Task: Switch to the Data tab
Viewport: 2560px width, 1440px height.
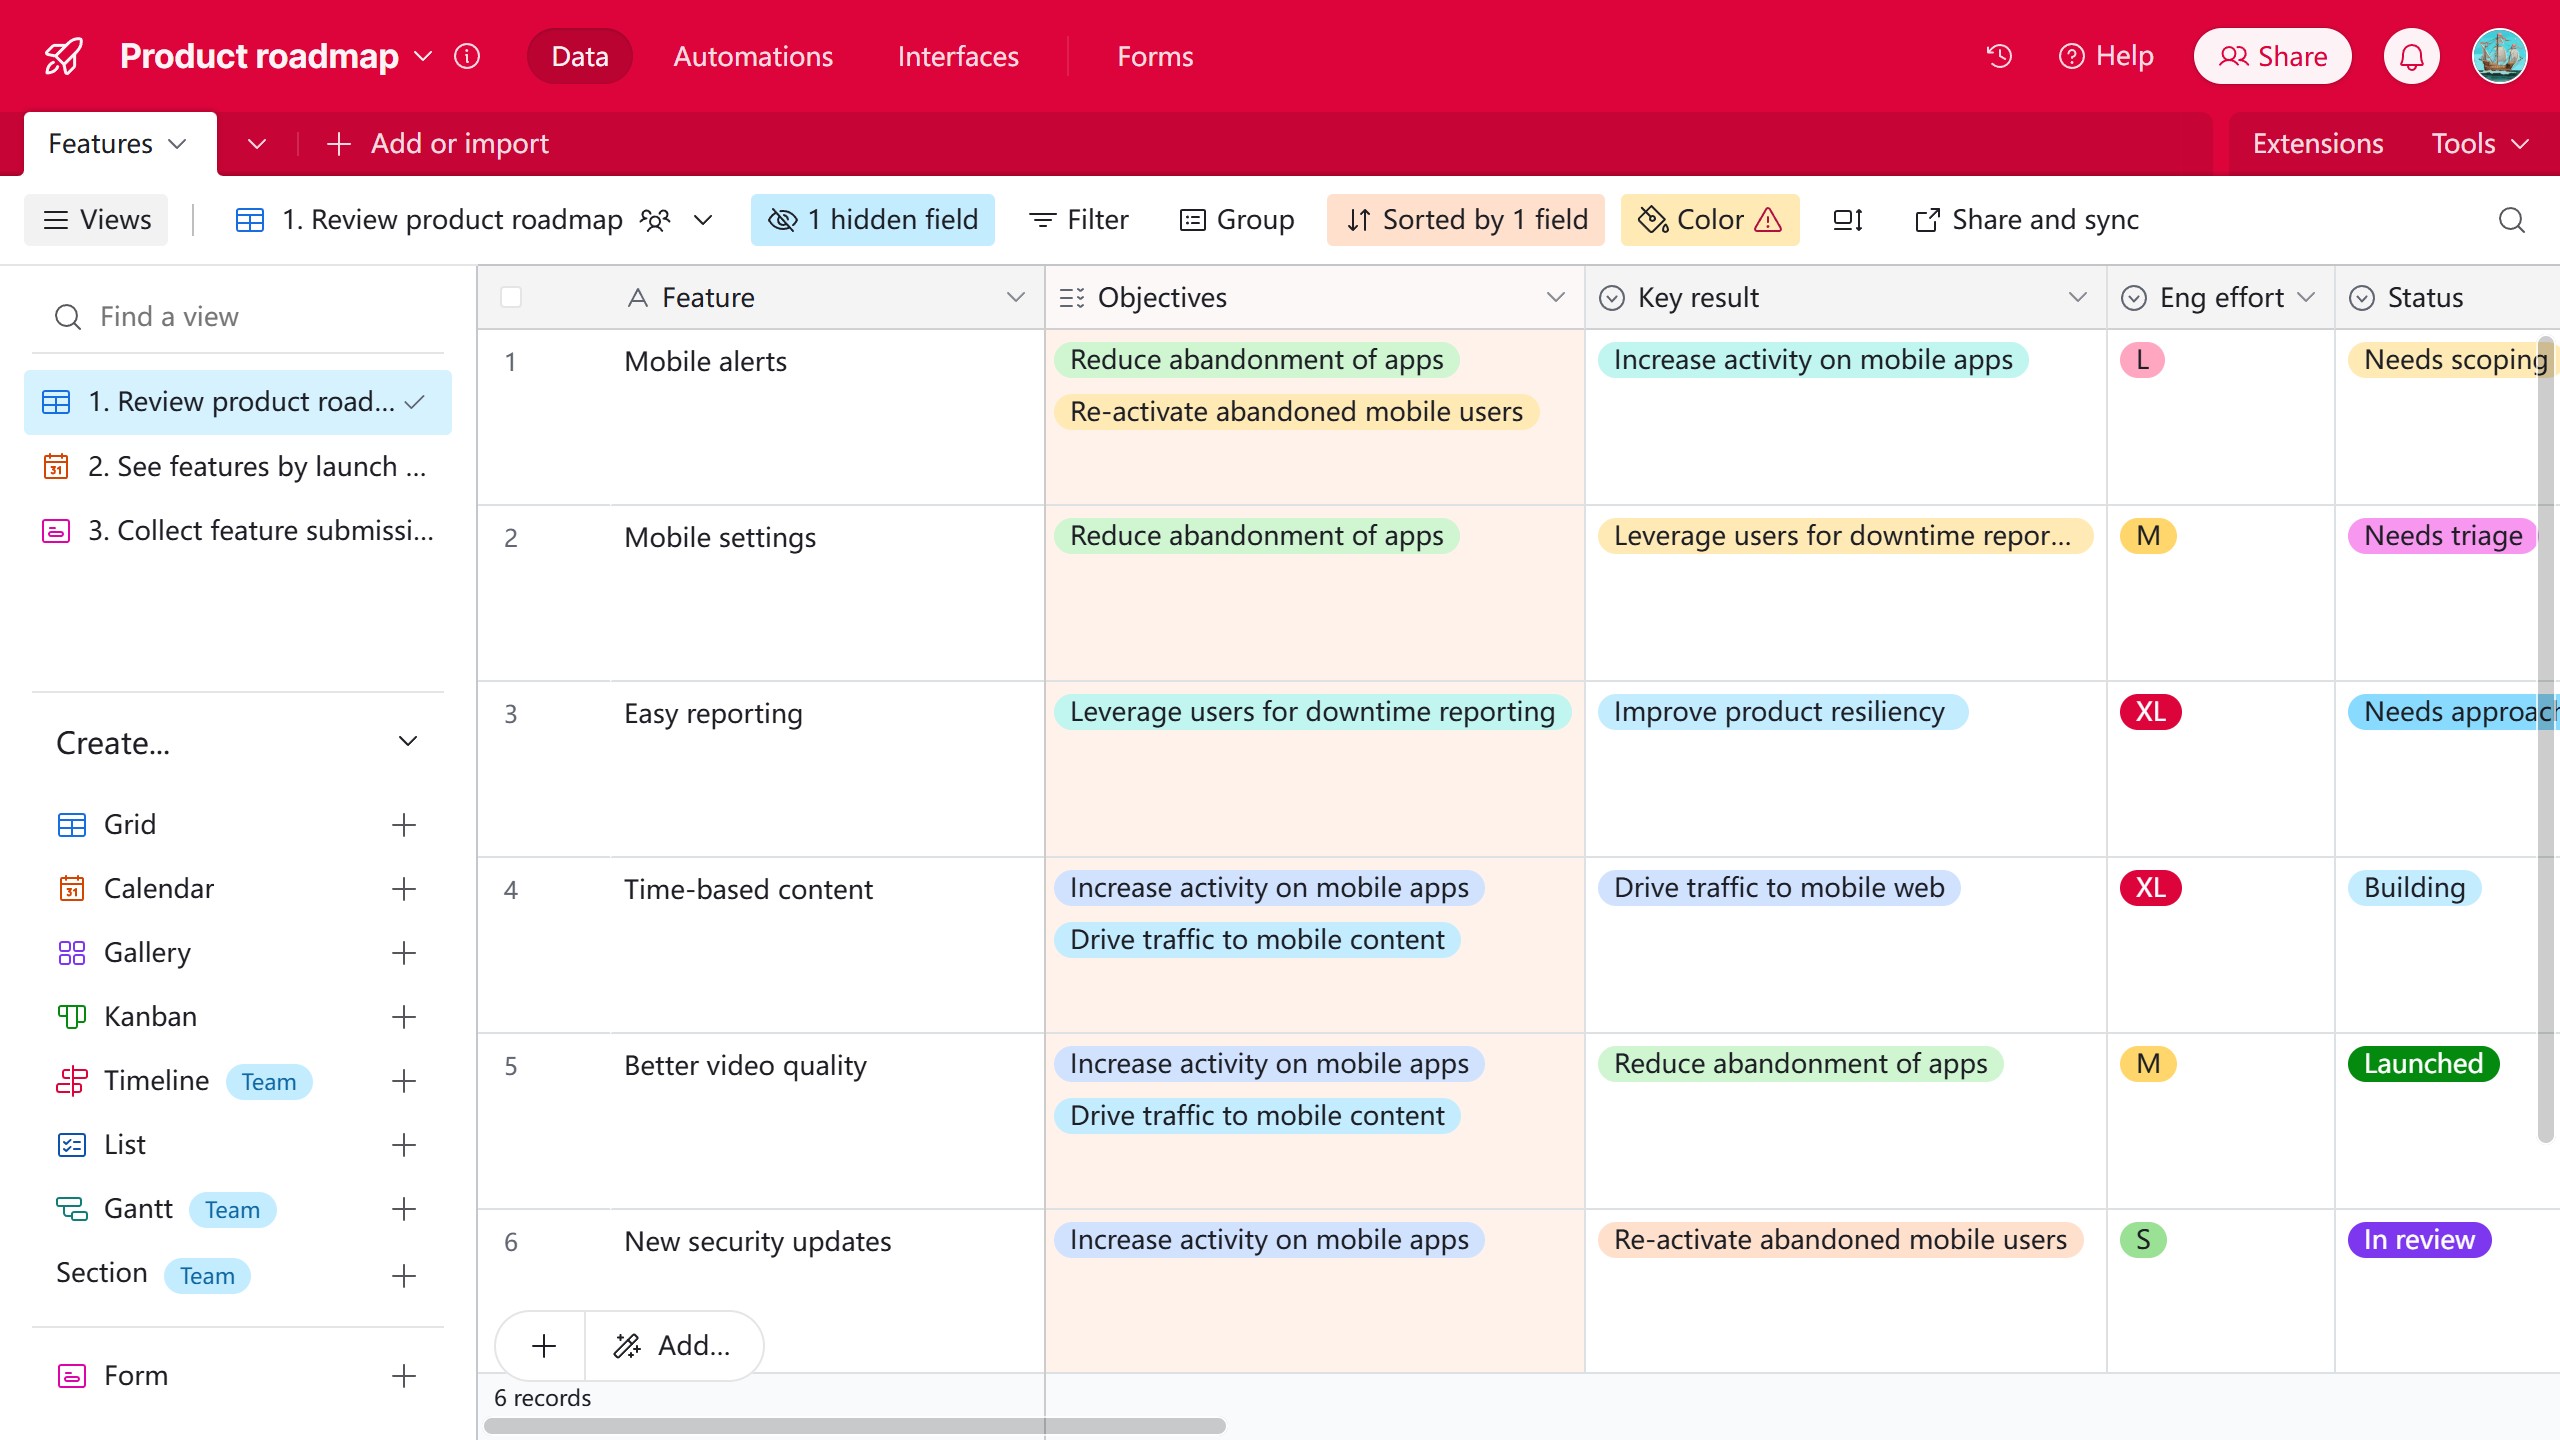Action: [x=580, y=56]
